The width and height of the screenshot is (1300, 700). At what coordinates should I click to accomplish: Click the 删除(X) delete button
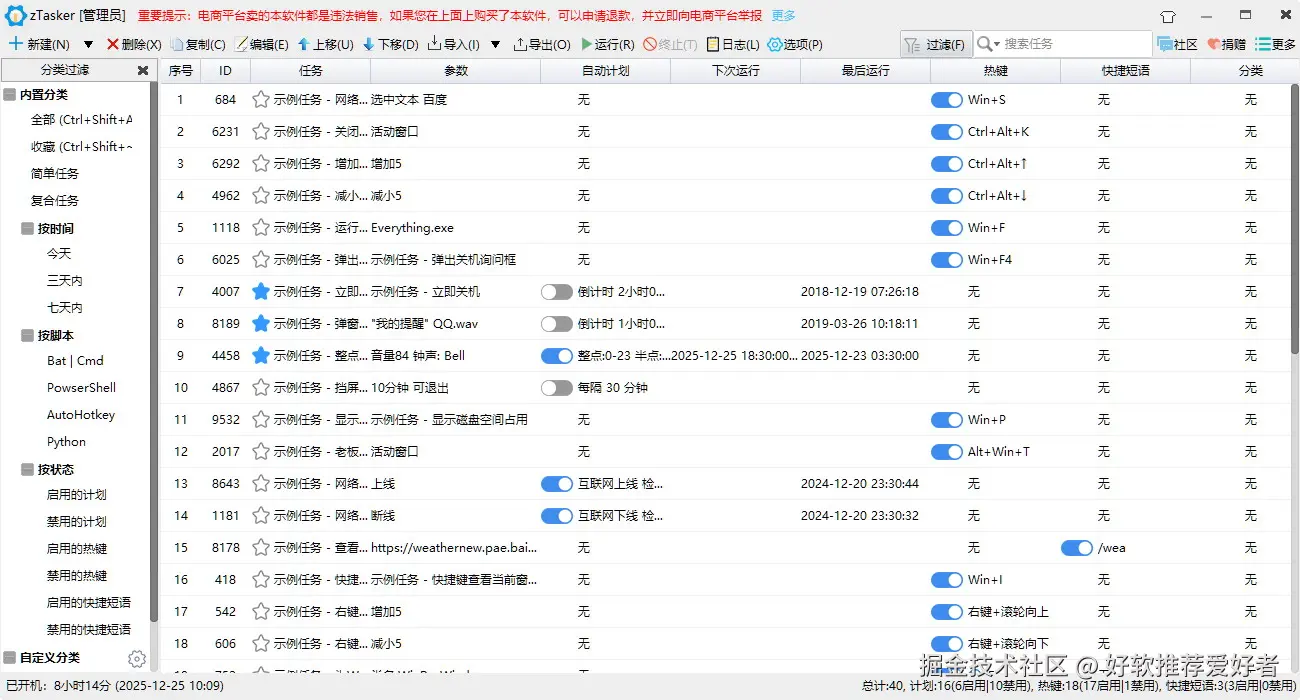(x=134, y=44)
